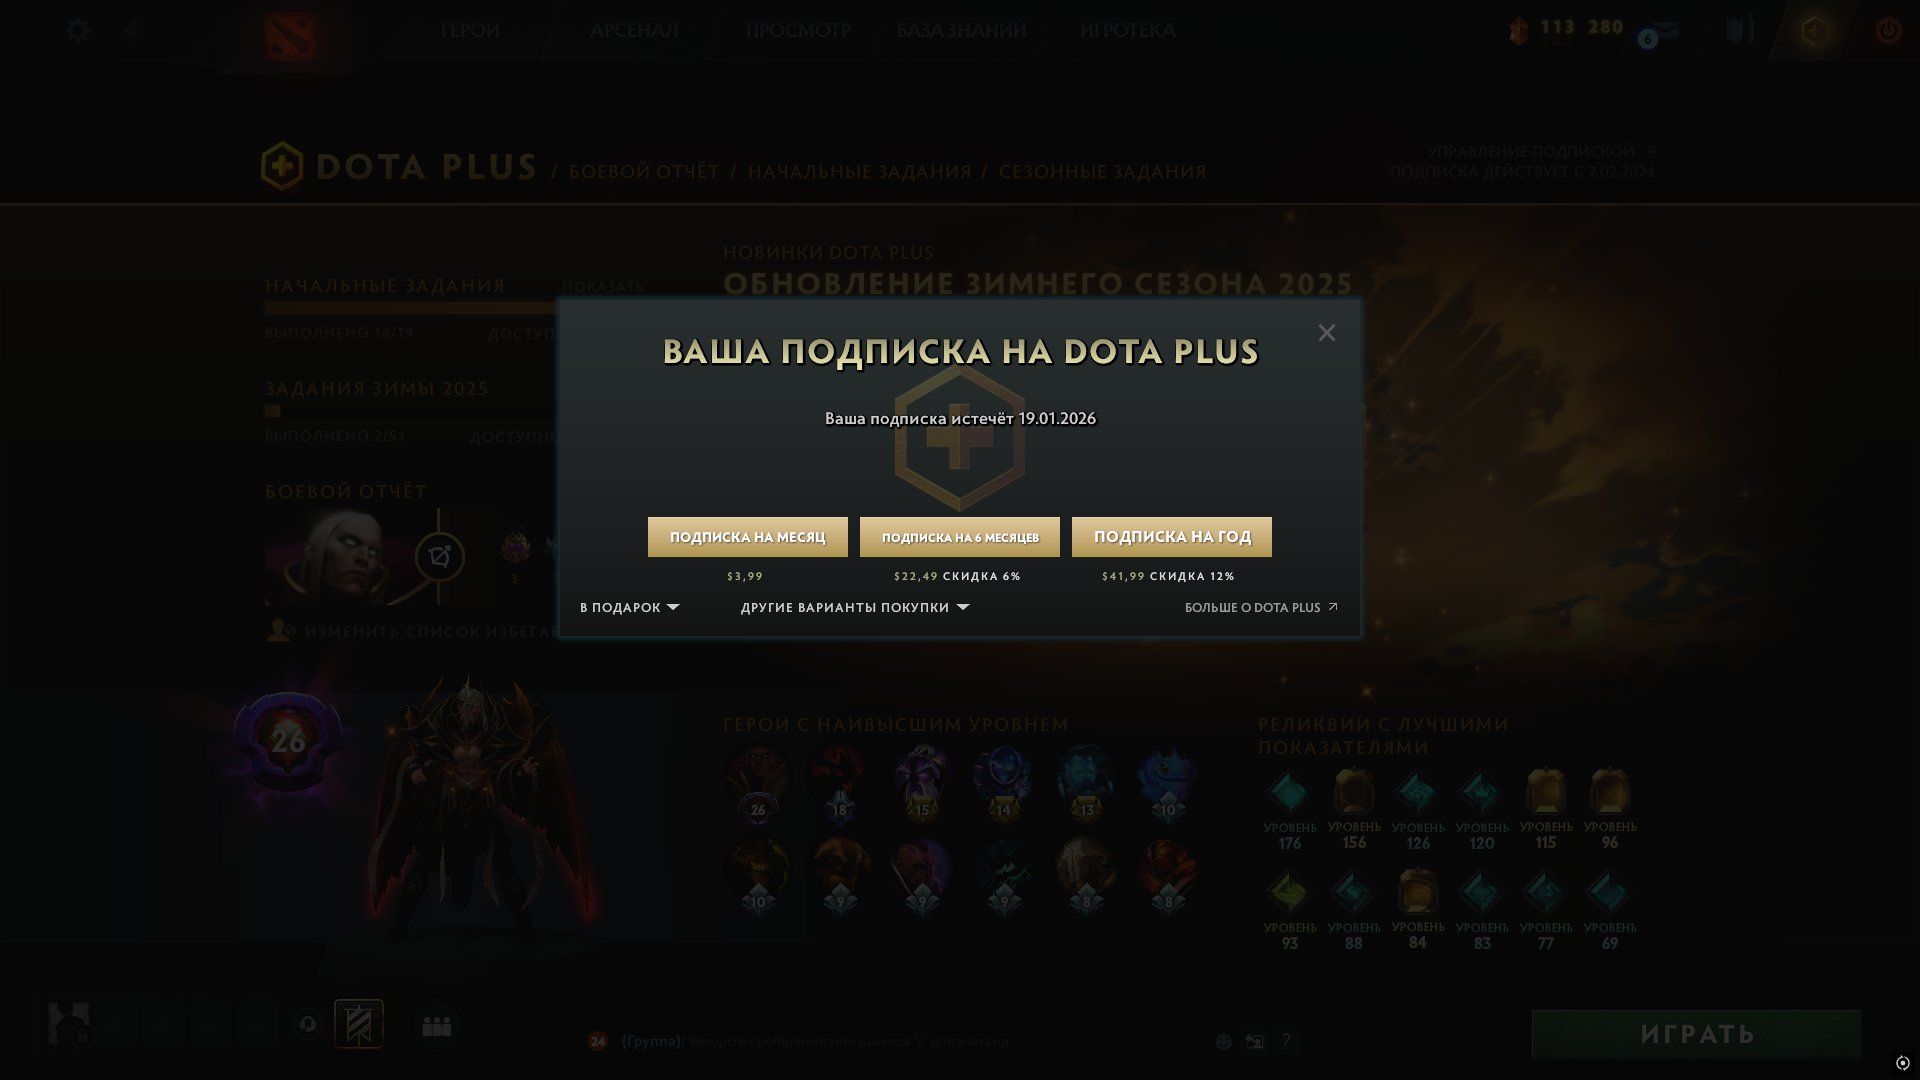Viewport: 1920px width, 1080px height.
Task: Open «Больше о Dota Plus» link
Action: point(1261,607)
